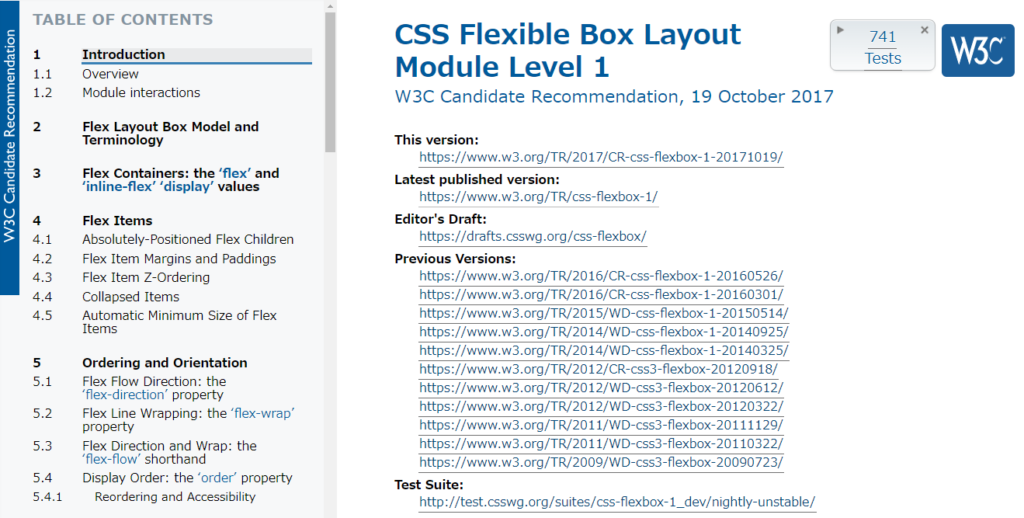Click the CSS Flexible Box Layout title
The width and height of the screenshot is (1024, 518).
pos(568,50)
